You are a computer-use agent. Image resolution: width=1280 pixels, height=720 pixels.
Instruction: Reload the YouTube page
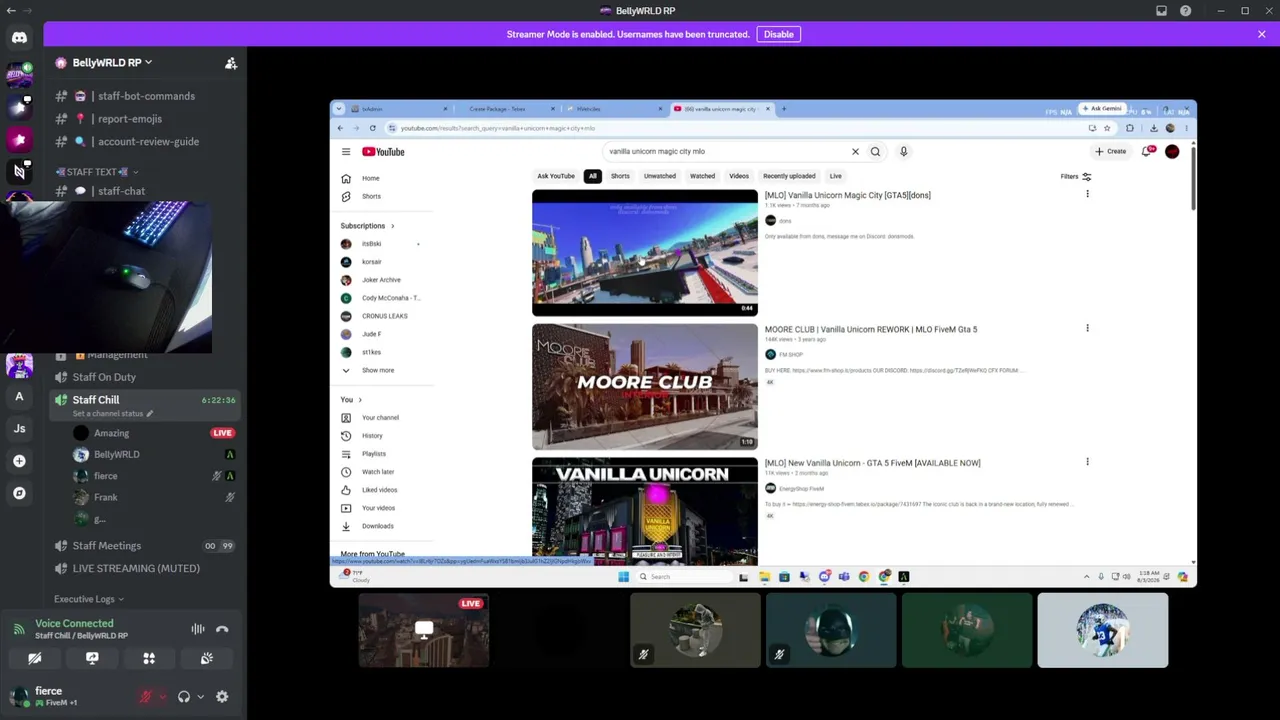[372, 128]
